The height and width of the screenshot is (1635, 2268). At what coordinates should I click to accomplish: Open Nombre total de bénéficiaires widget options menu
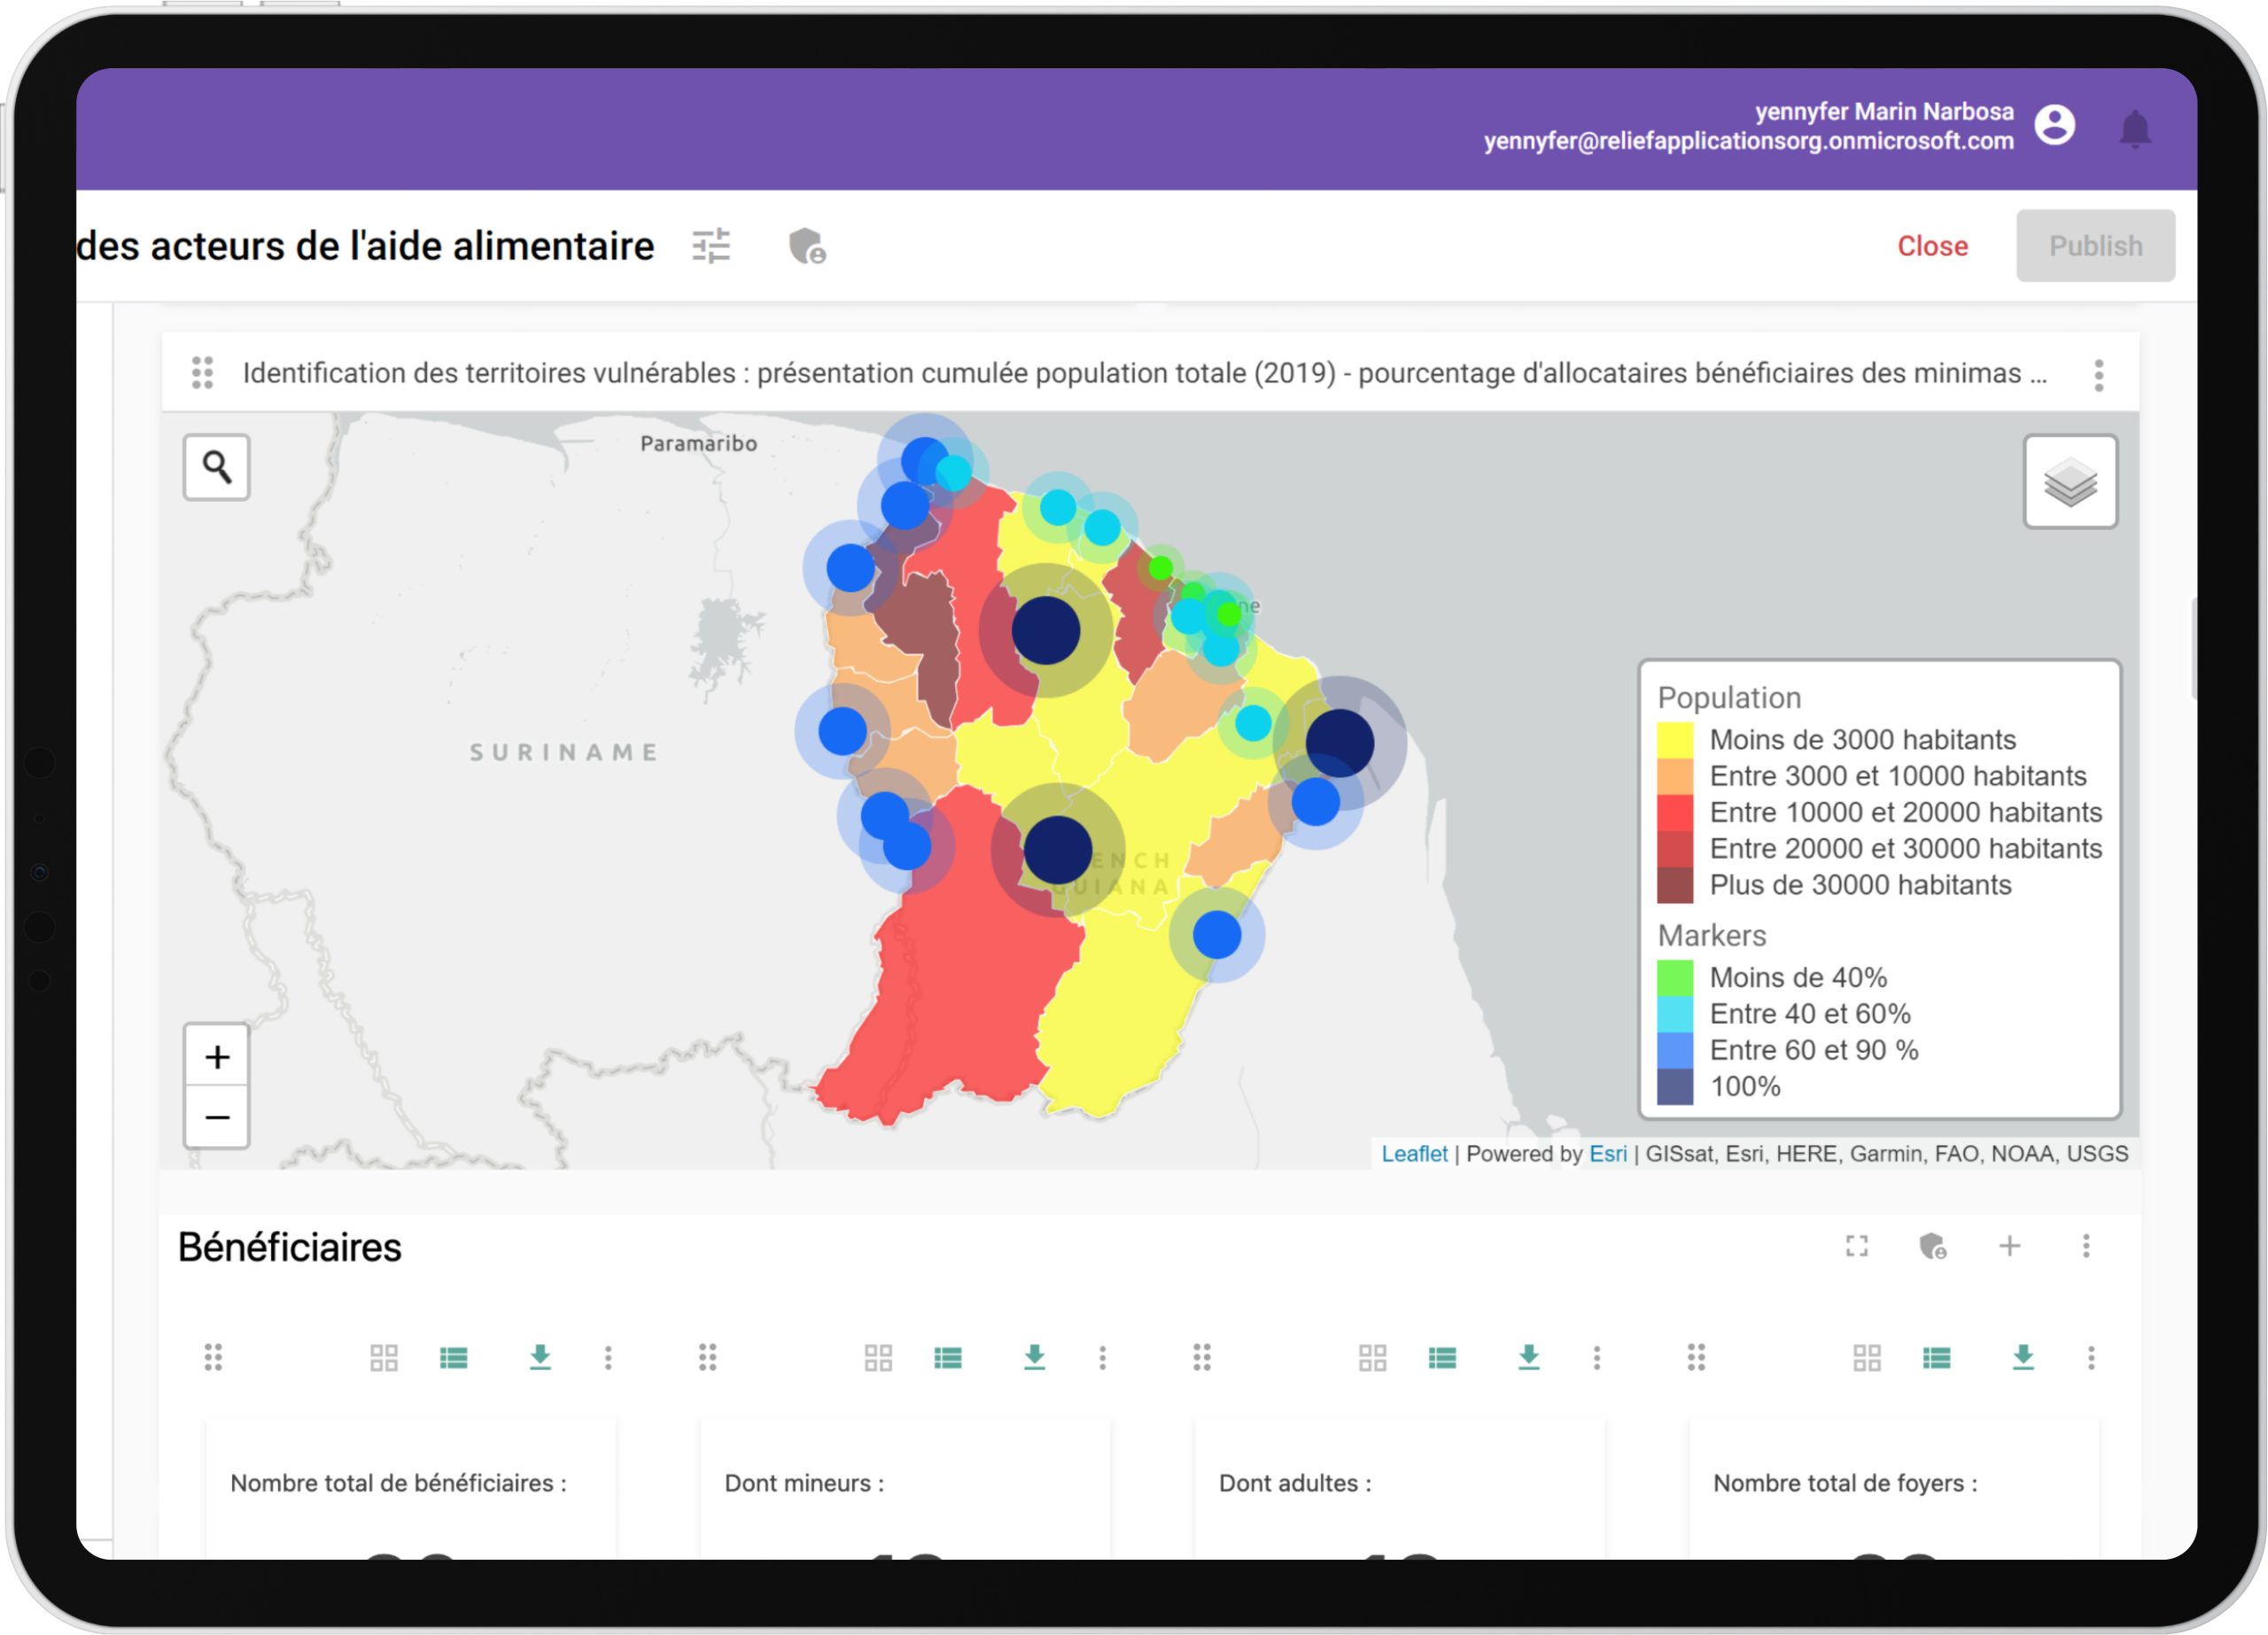(x=608, y=1358)
